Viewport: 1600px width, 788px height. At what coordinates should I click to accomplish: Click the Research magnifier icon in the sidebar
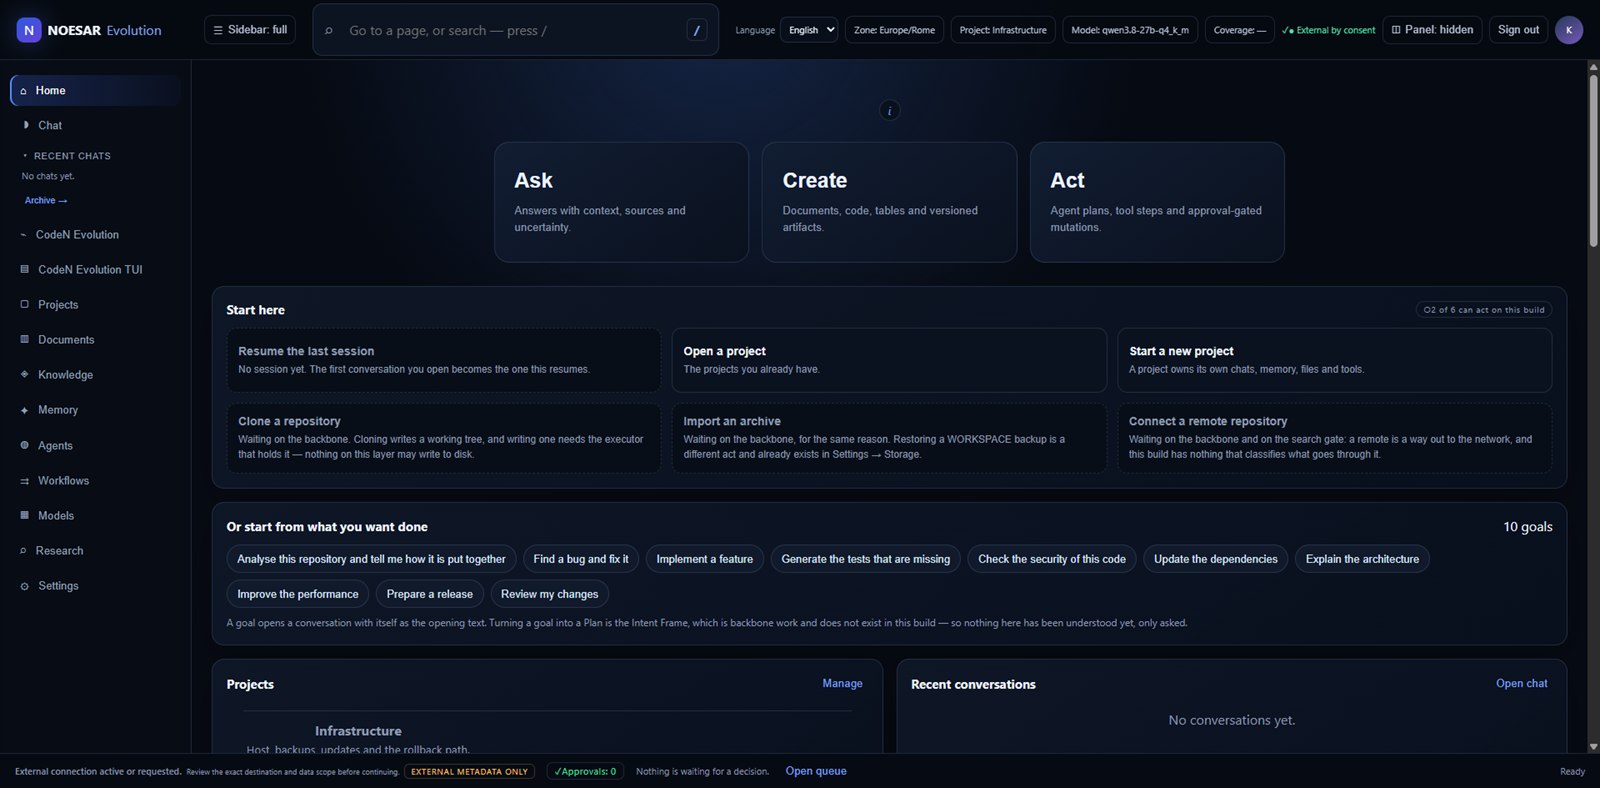pyautogui.click(x=23, y=551)
